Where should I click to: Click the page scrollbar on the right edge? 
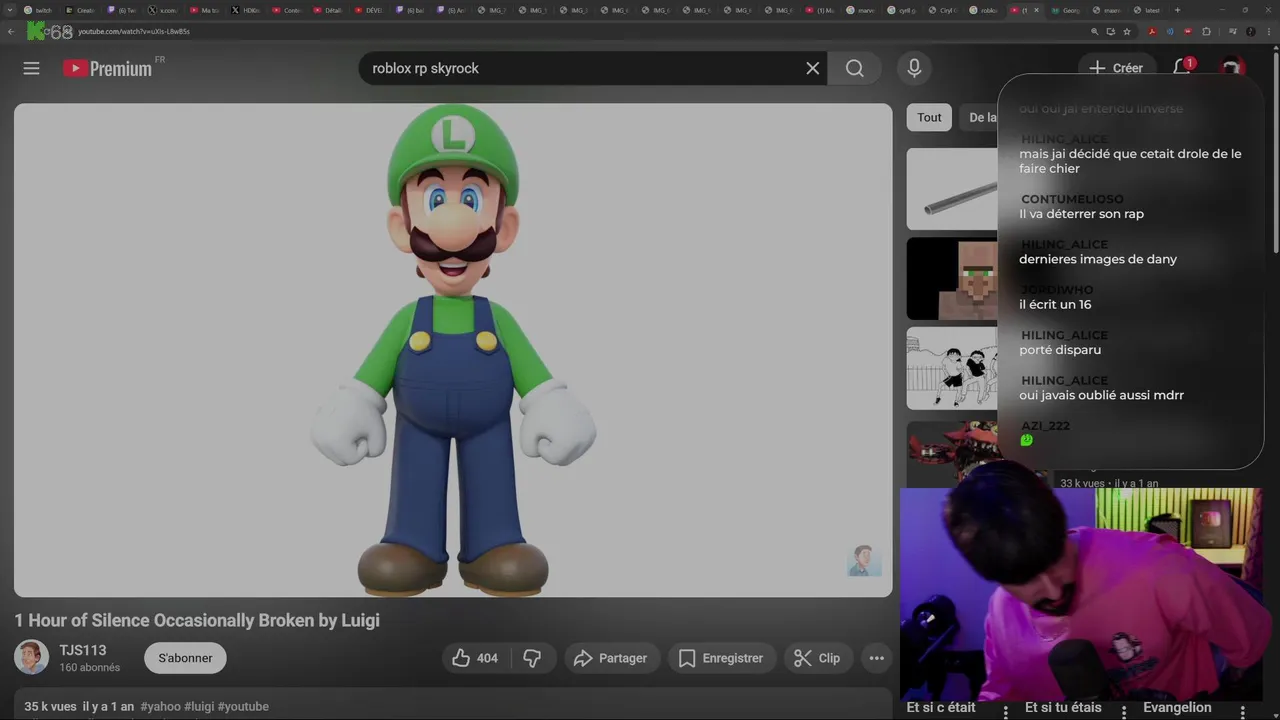1275,150
